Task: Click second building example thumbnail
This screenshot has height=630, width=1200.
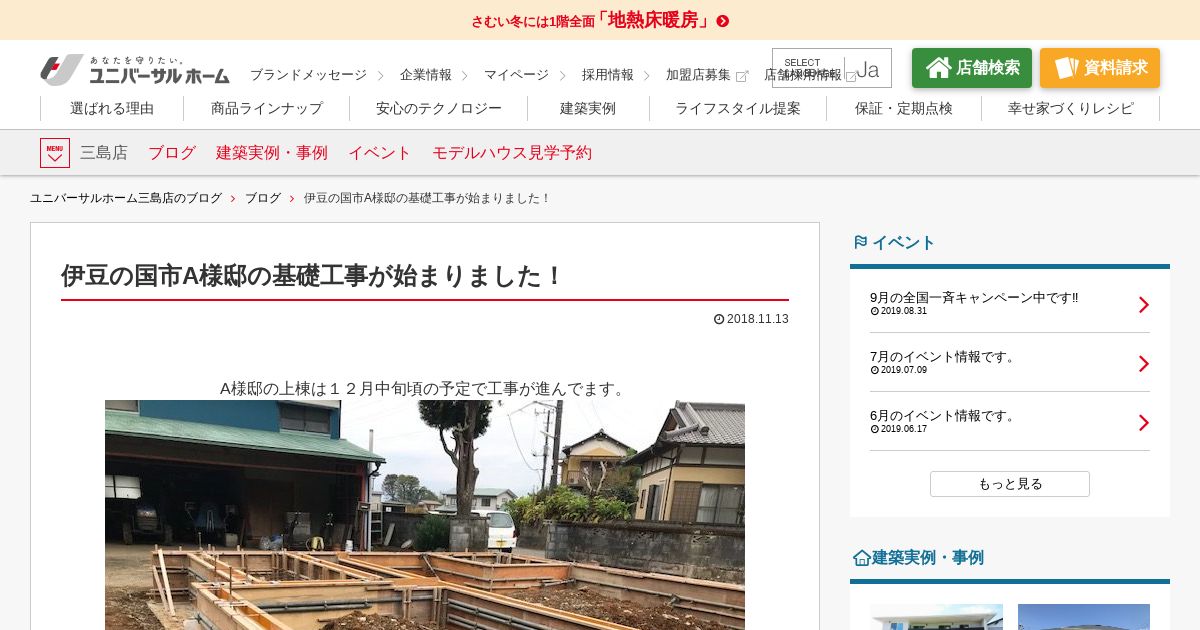Action: coord(1084,617)
